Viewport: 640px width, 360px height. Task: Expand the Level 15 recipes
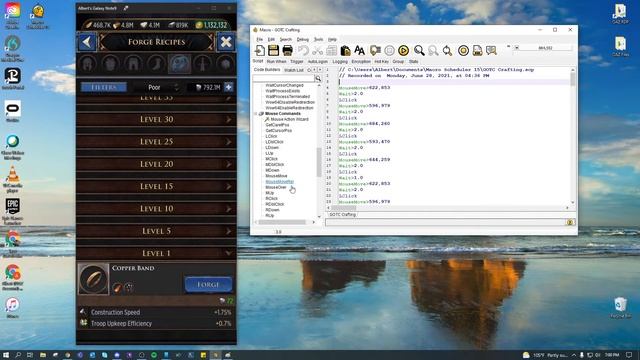point(156,187)
